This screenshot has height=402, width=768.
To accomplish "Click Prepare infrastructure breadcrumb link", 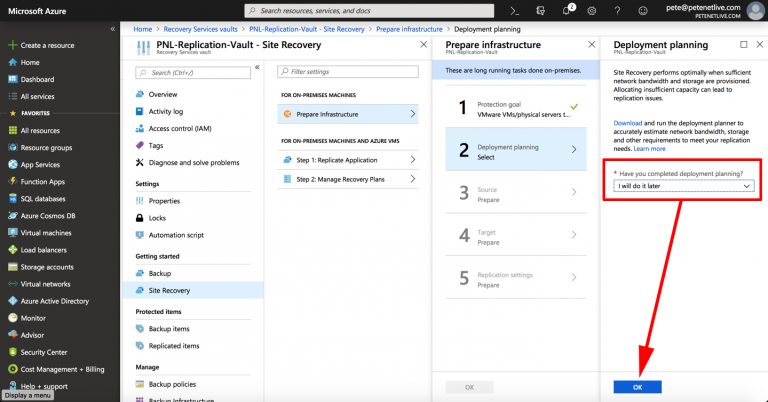I will [x=409, y=29].
